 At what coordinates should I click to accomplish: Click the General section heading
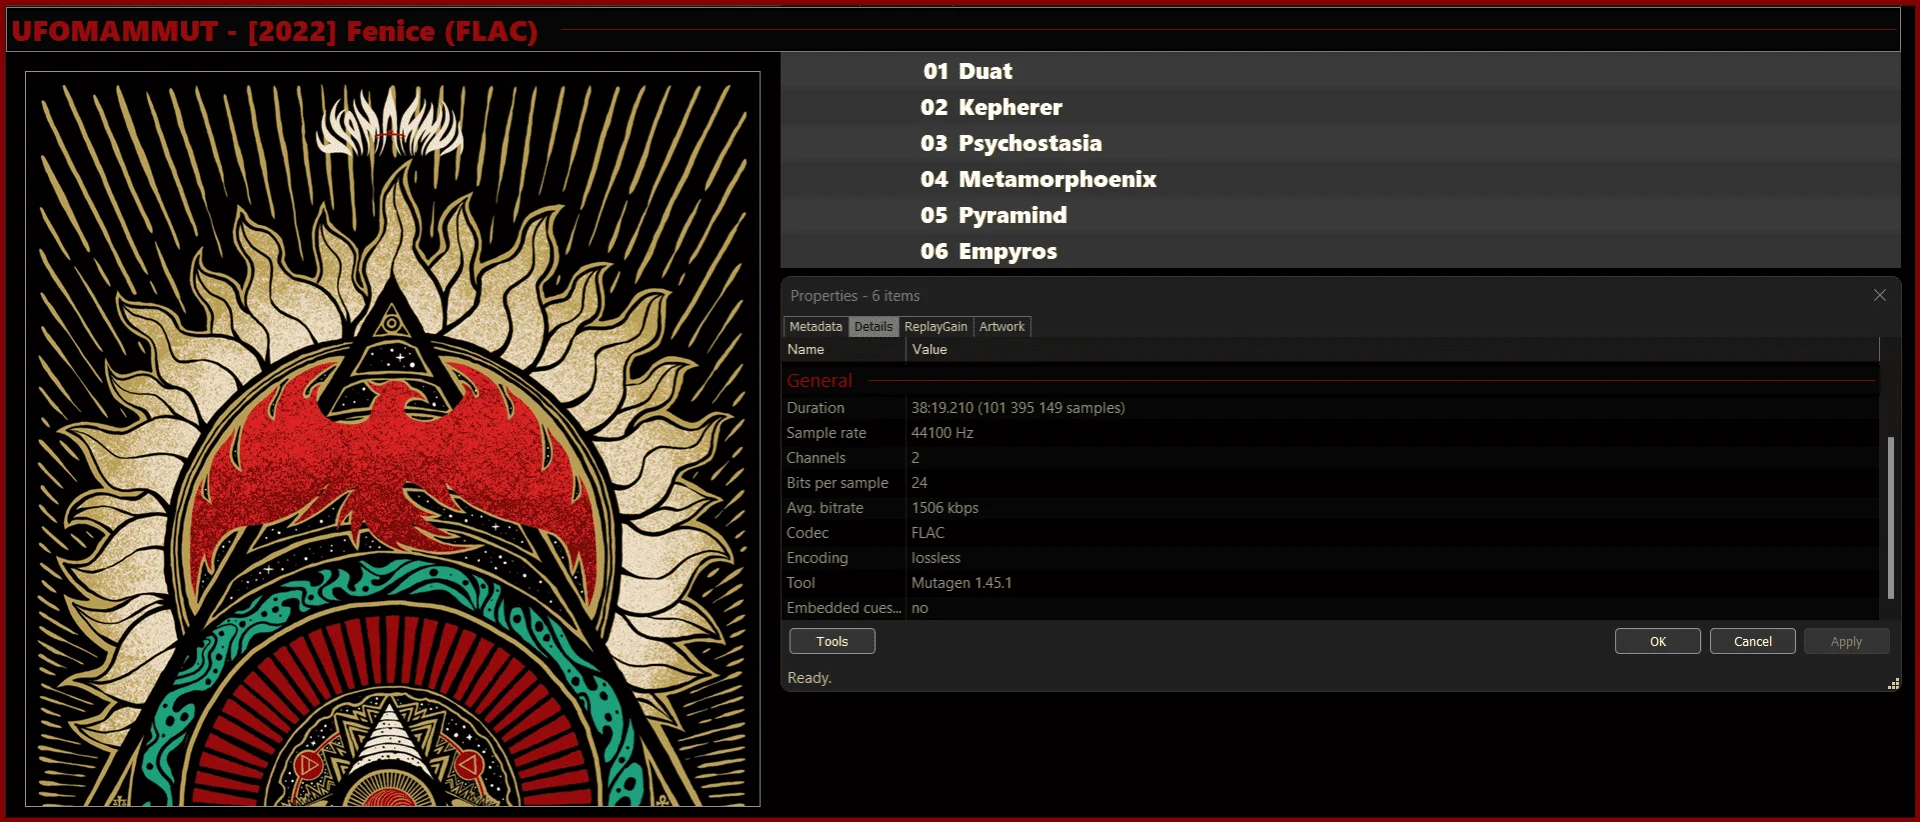pos(820,380)
